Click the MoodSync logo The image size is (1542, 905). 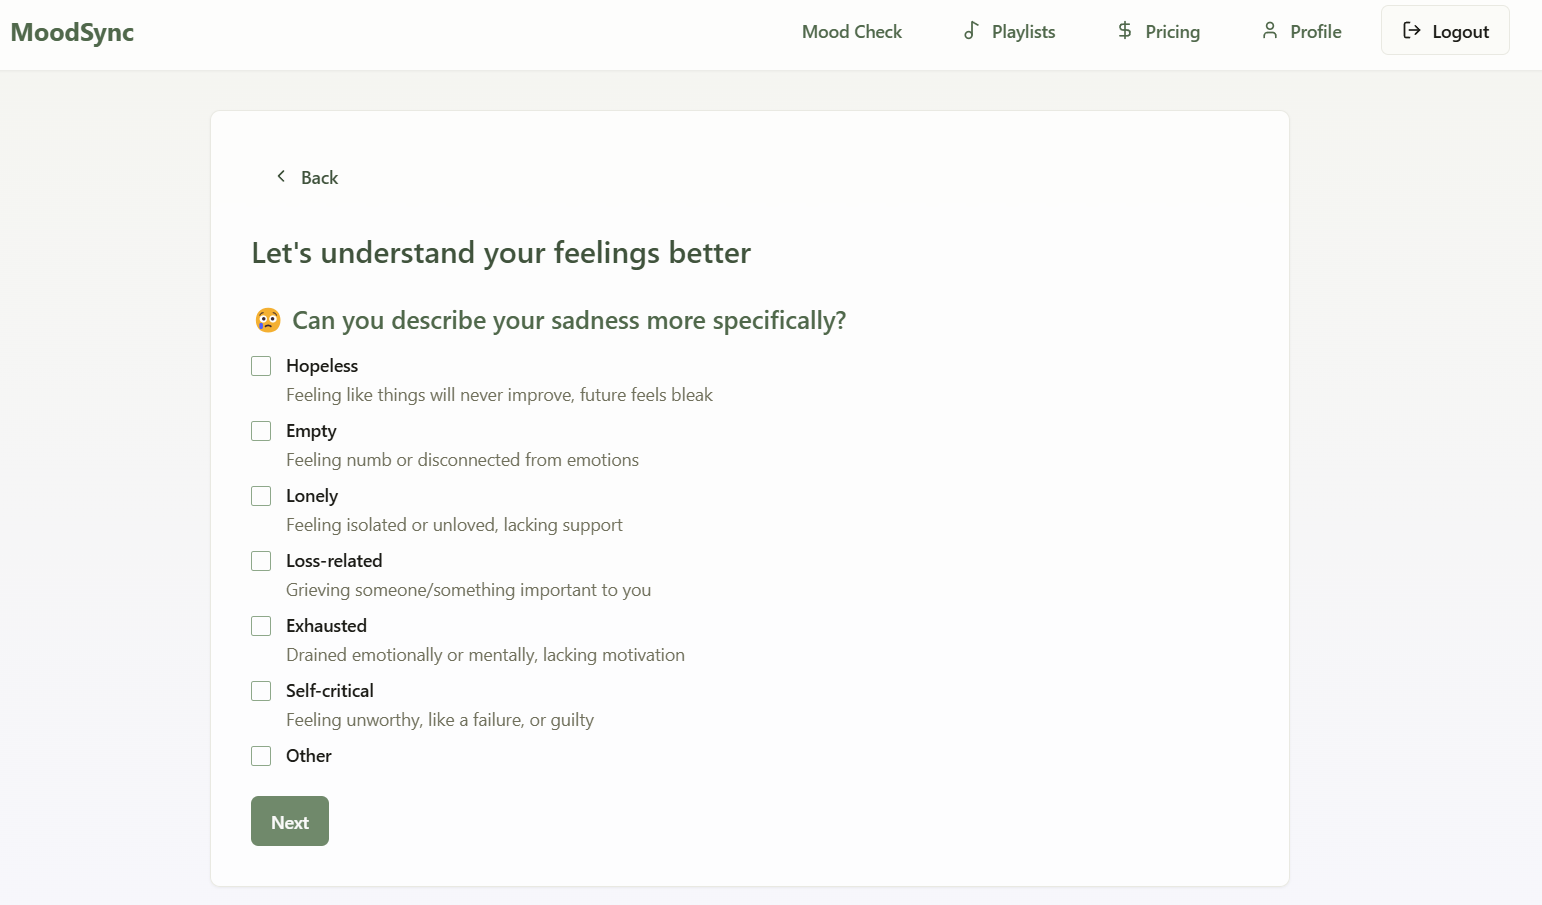tap(72, 32)
